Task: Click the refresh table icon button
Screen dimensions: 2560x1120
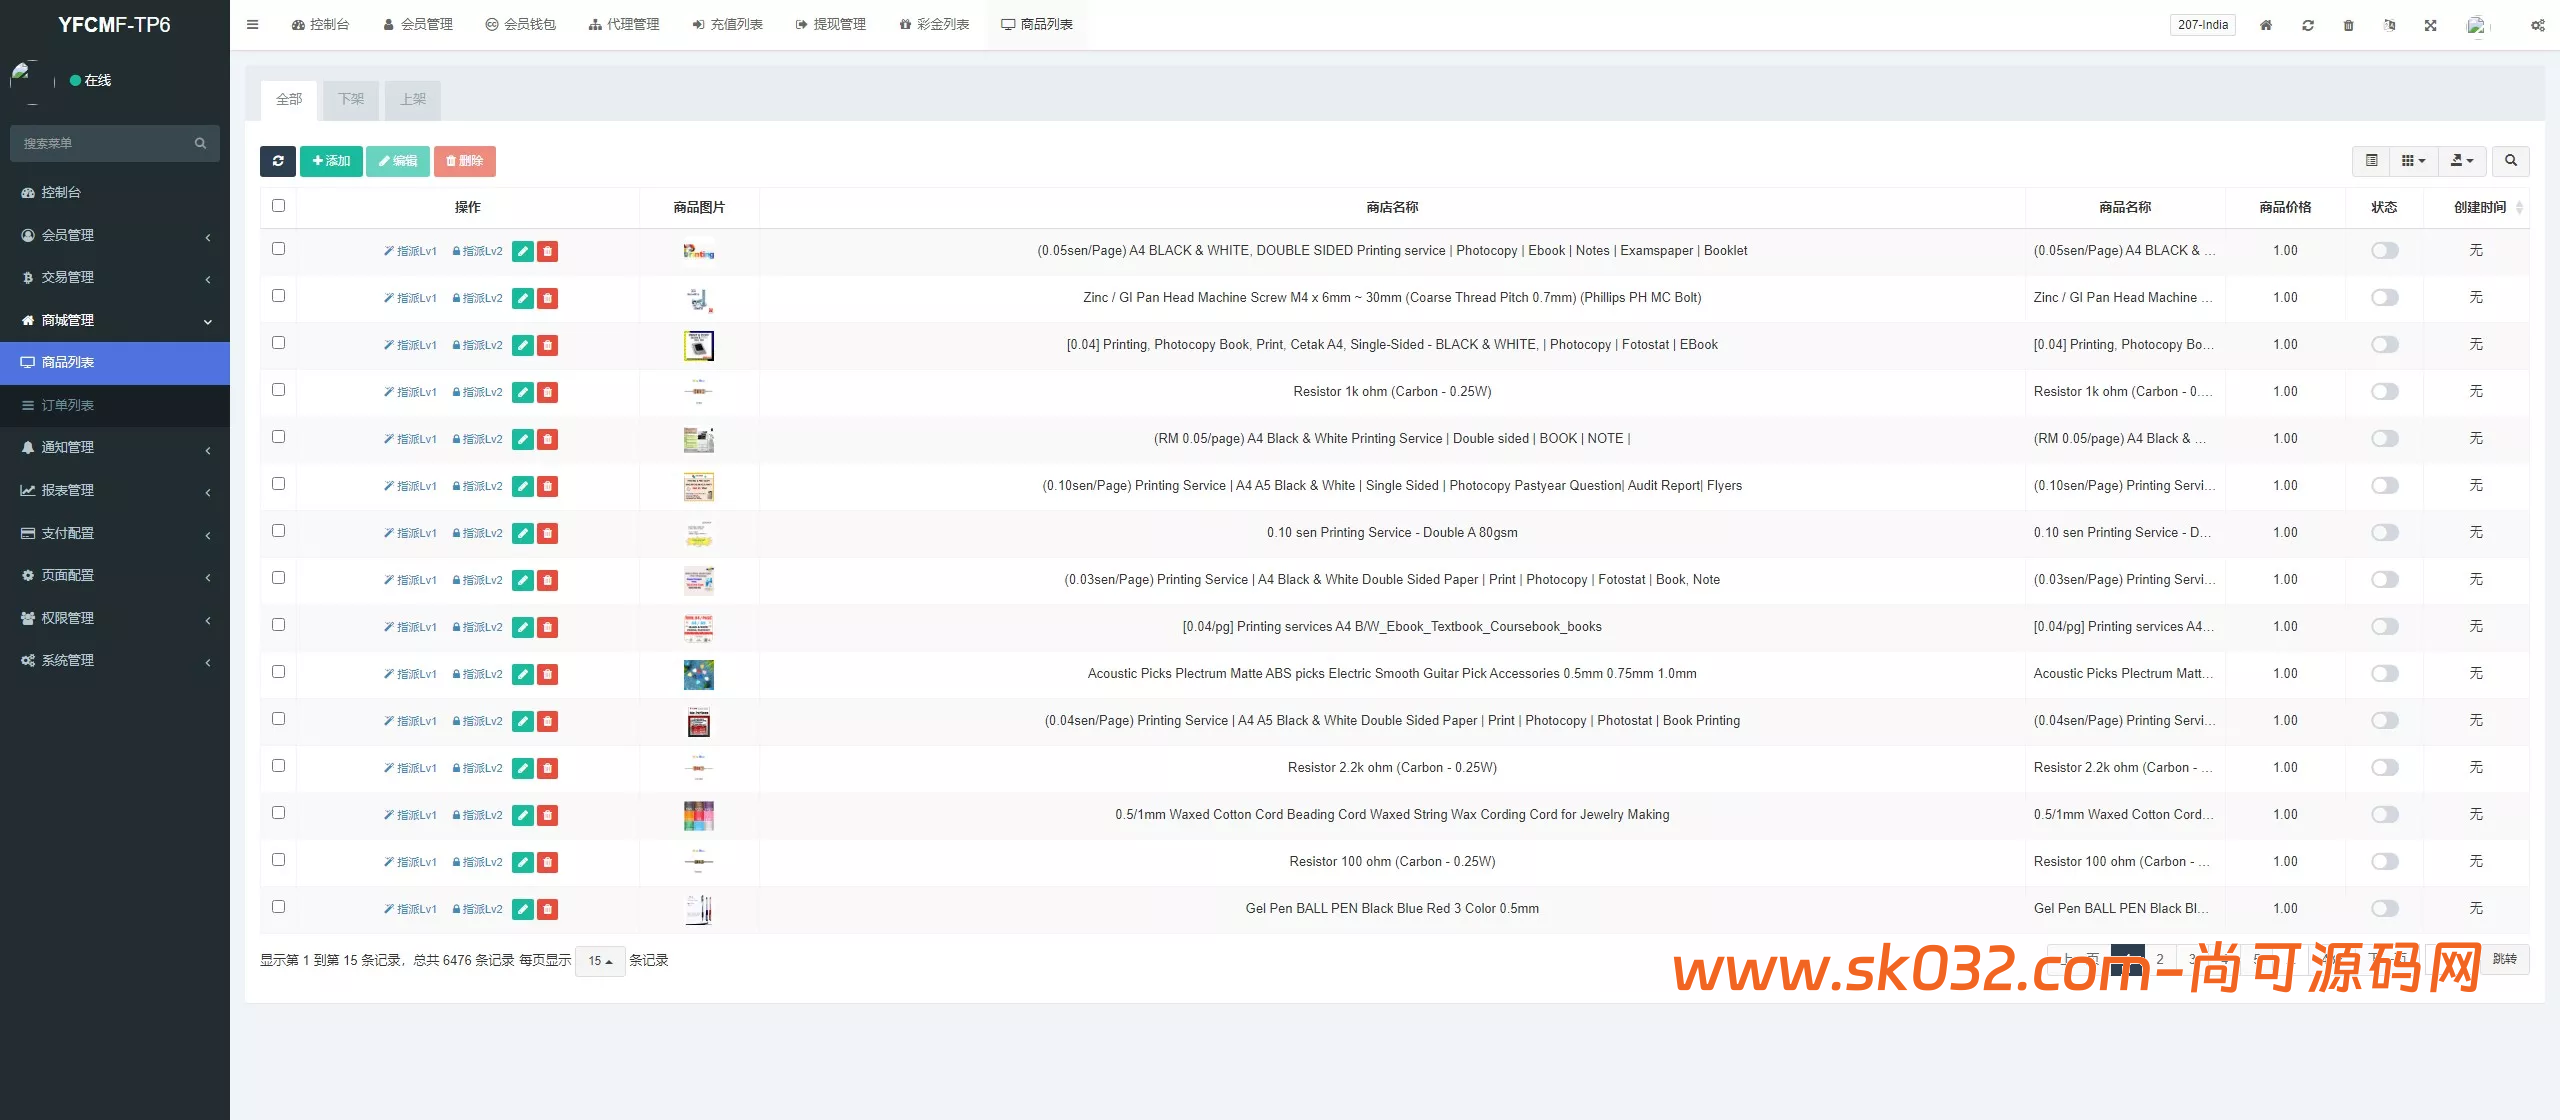Action: 278,161
